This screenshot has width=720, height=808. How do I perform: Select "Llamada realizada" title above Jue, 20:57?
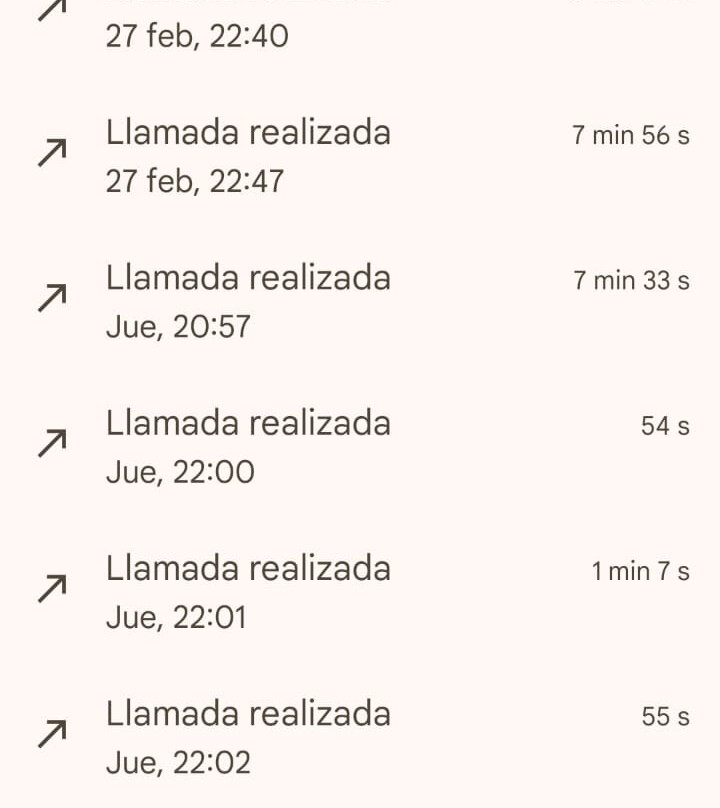click(248, 278)
